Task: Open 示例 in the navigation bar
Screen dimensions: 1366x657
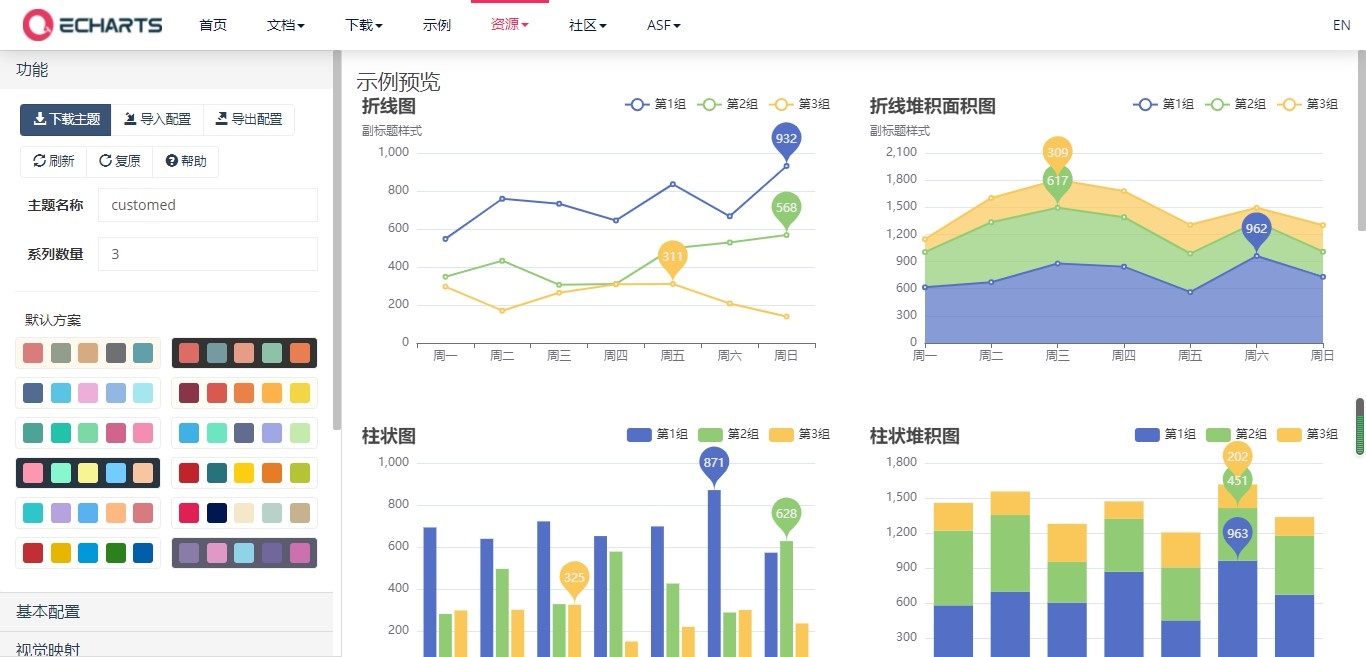Action: pos(437,25)
